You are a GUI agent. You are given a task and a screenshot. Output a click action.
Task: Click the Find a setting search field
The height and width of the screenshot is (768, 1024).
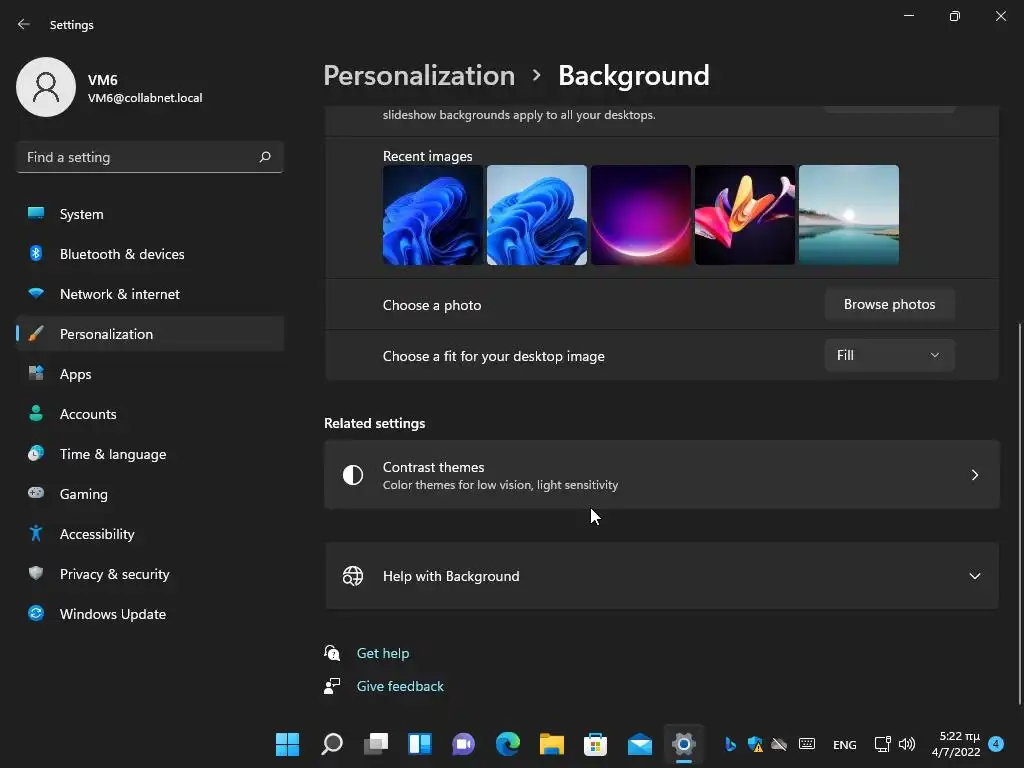(x=150, y=157)
